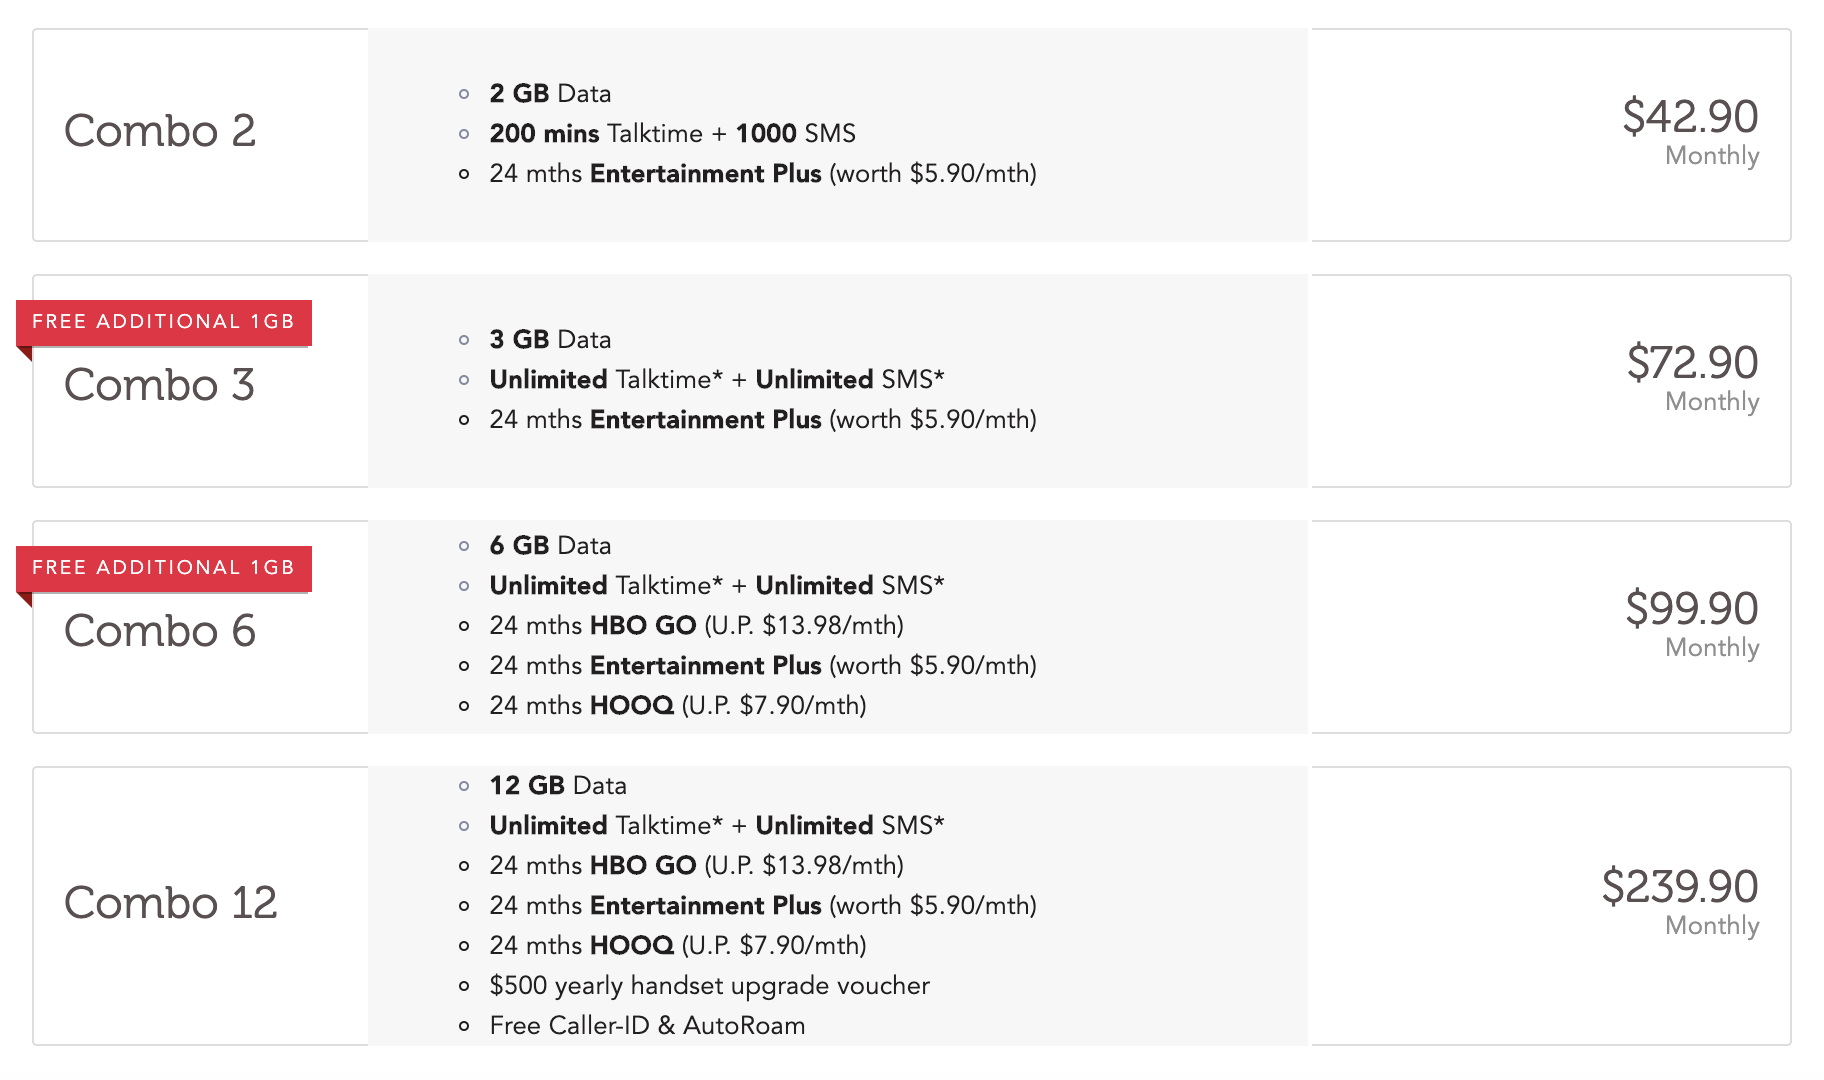Click the 6 GB Data feature
This screenshot has height=1080, width=1824.
click(x=550, y=546)
